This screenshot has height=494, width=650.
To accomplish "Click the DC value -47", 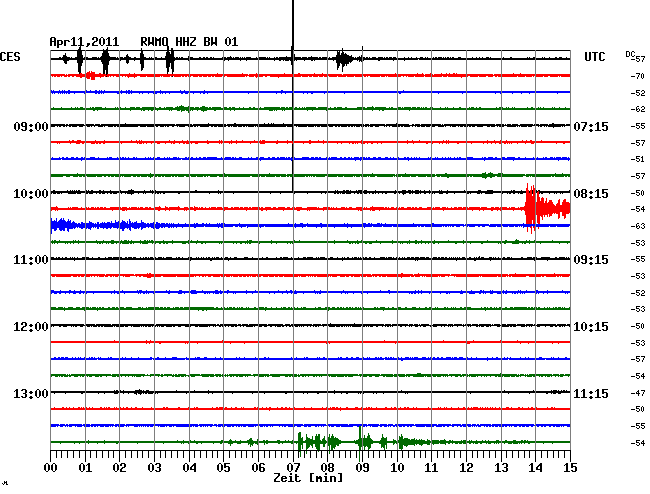I will [638, 393].
